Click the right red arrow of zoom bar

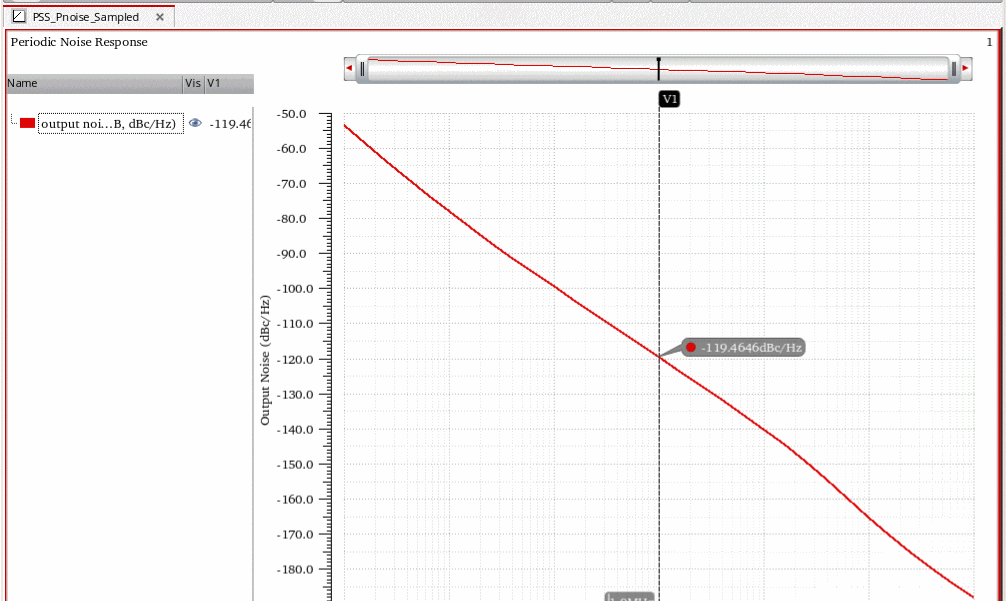[x=966, y=68]
